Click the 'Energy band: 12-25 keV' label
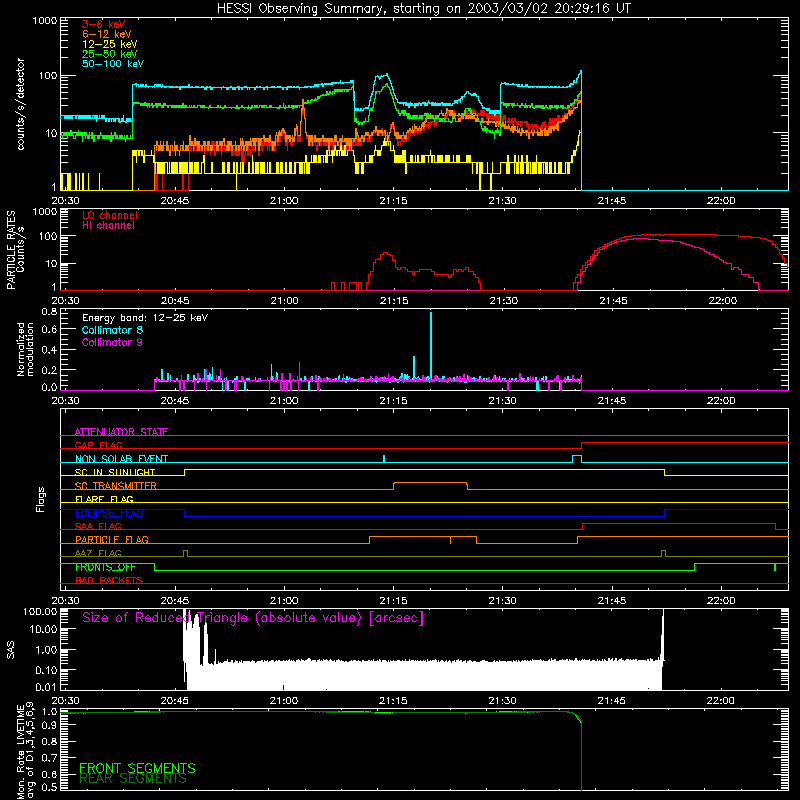The image size is (800, 800). pyautogui.click(x=145, y=318)
